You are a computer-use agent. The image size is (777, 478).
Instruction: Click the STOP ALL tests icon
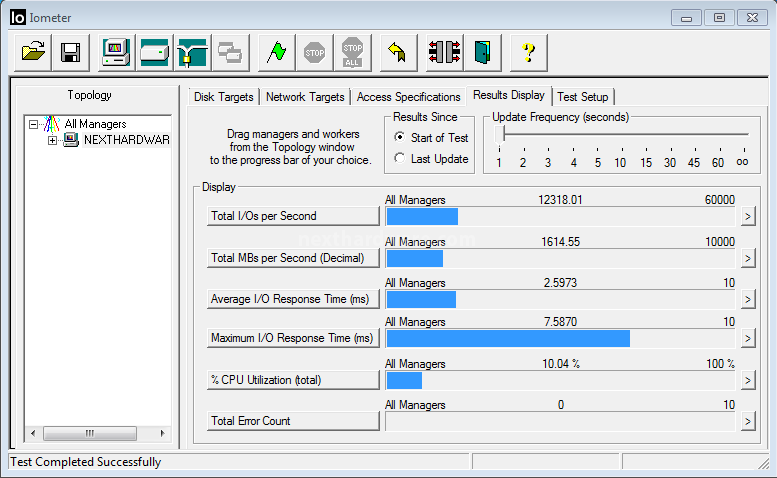pyautogui.click(x=352, y=53)
